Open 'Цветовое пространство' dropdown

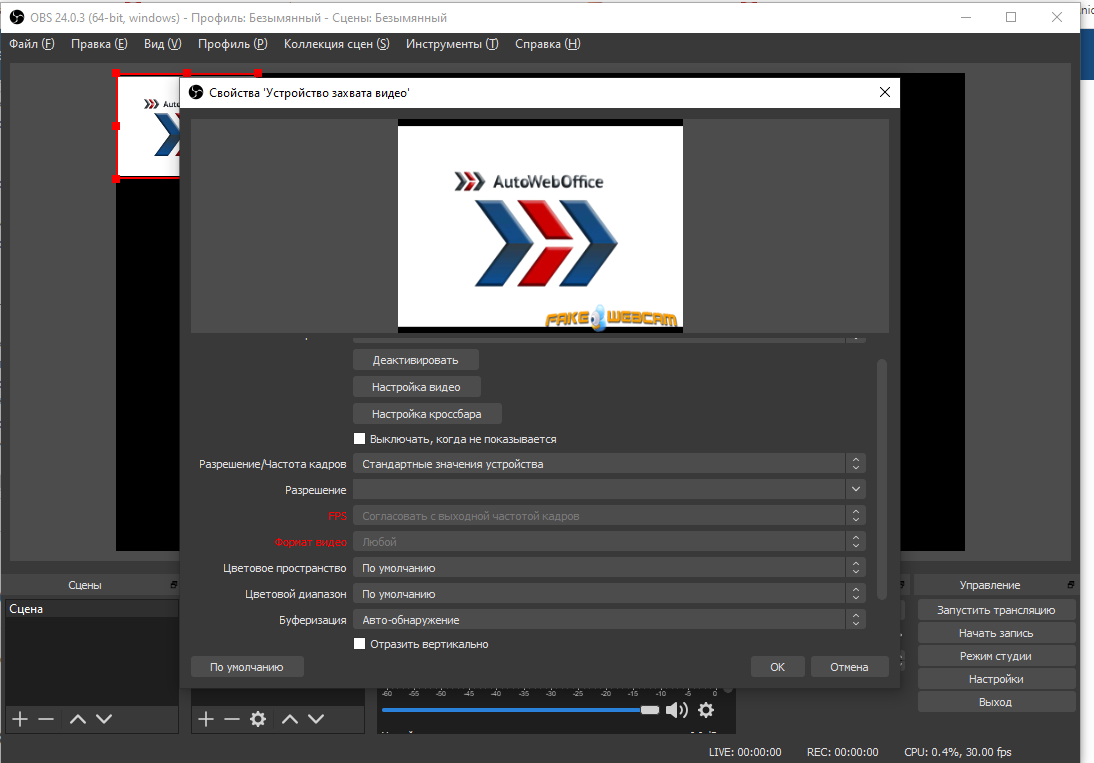coord(609,568)
